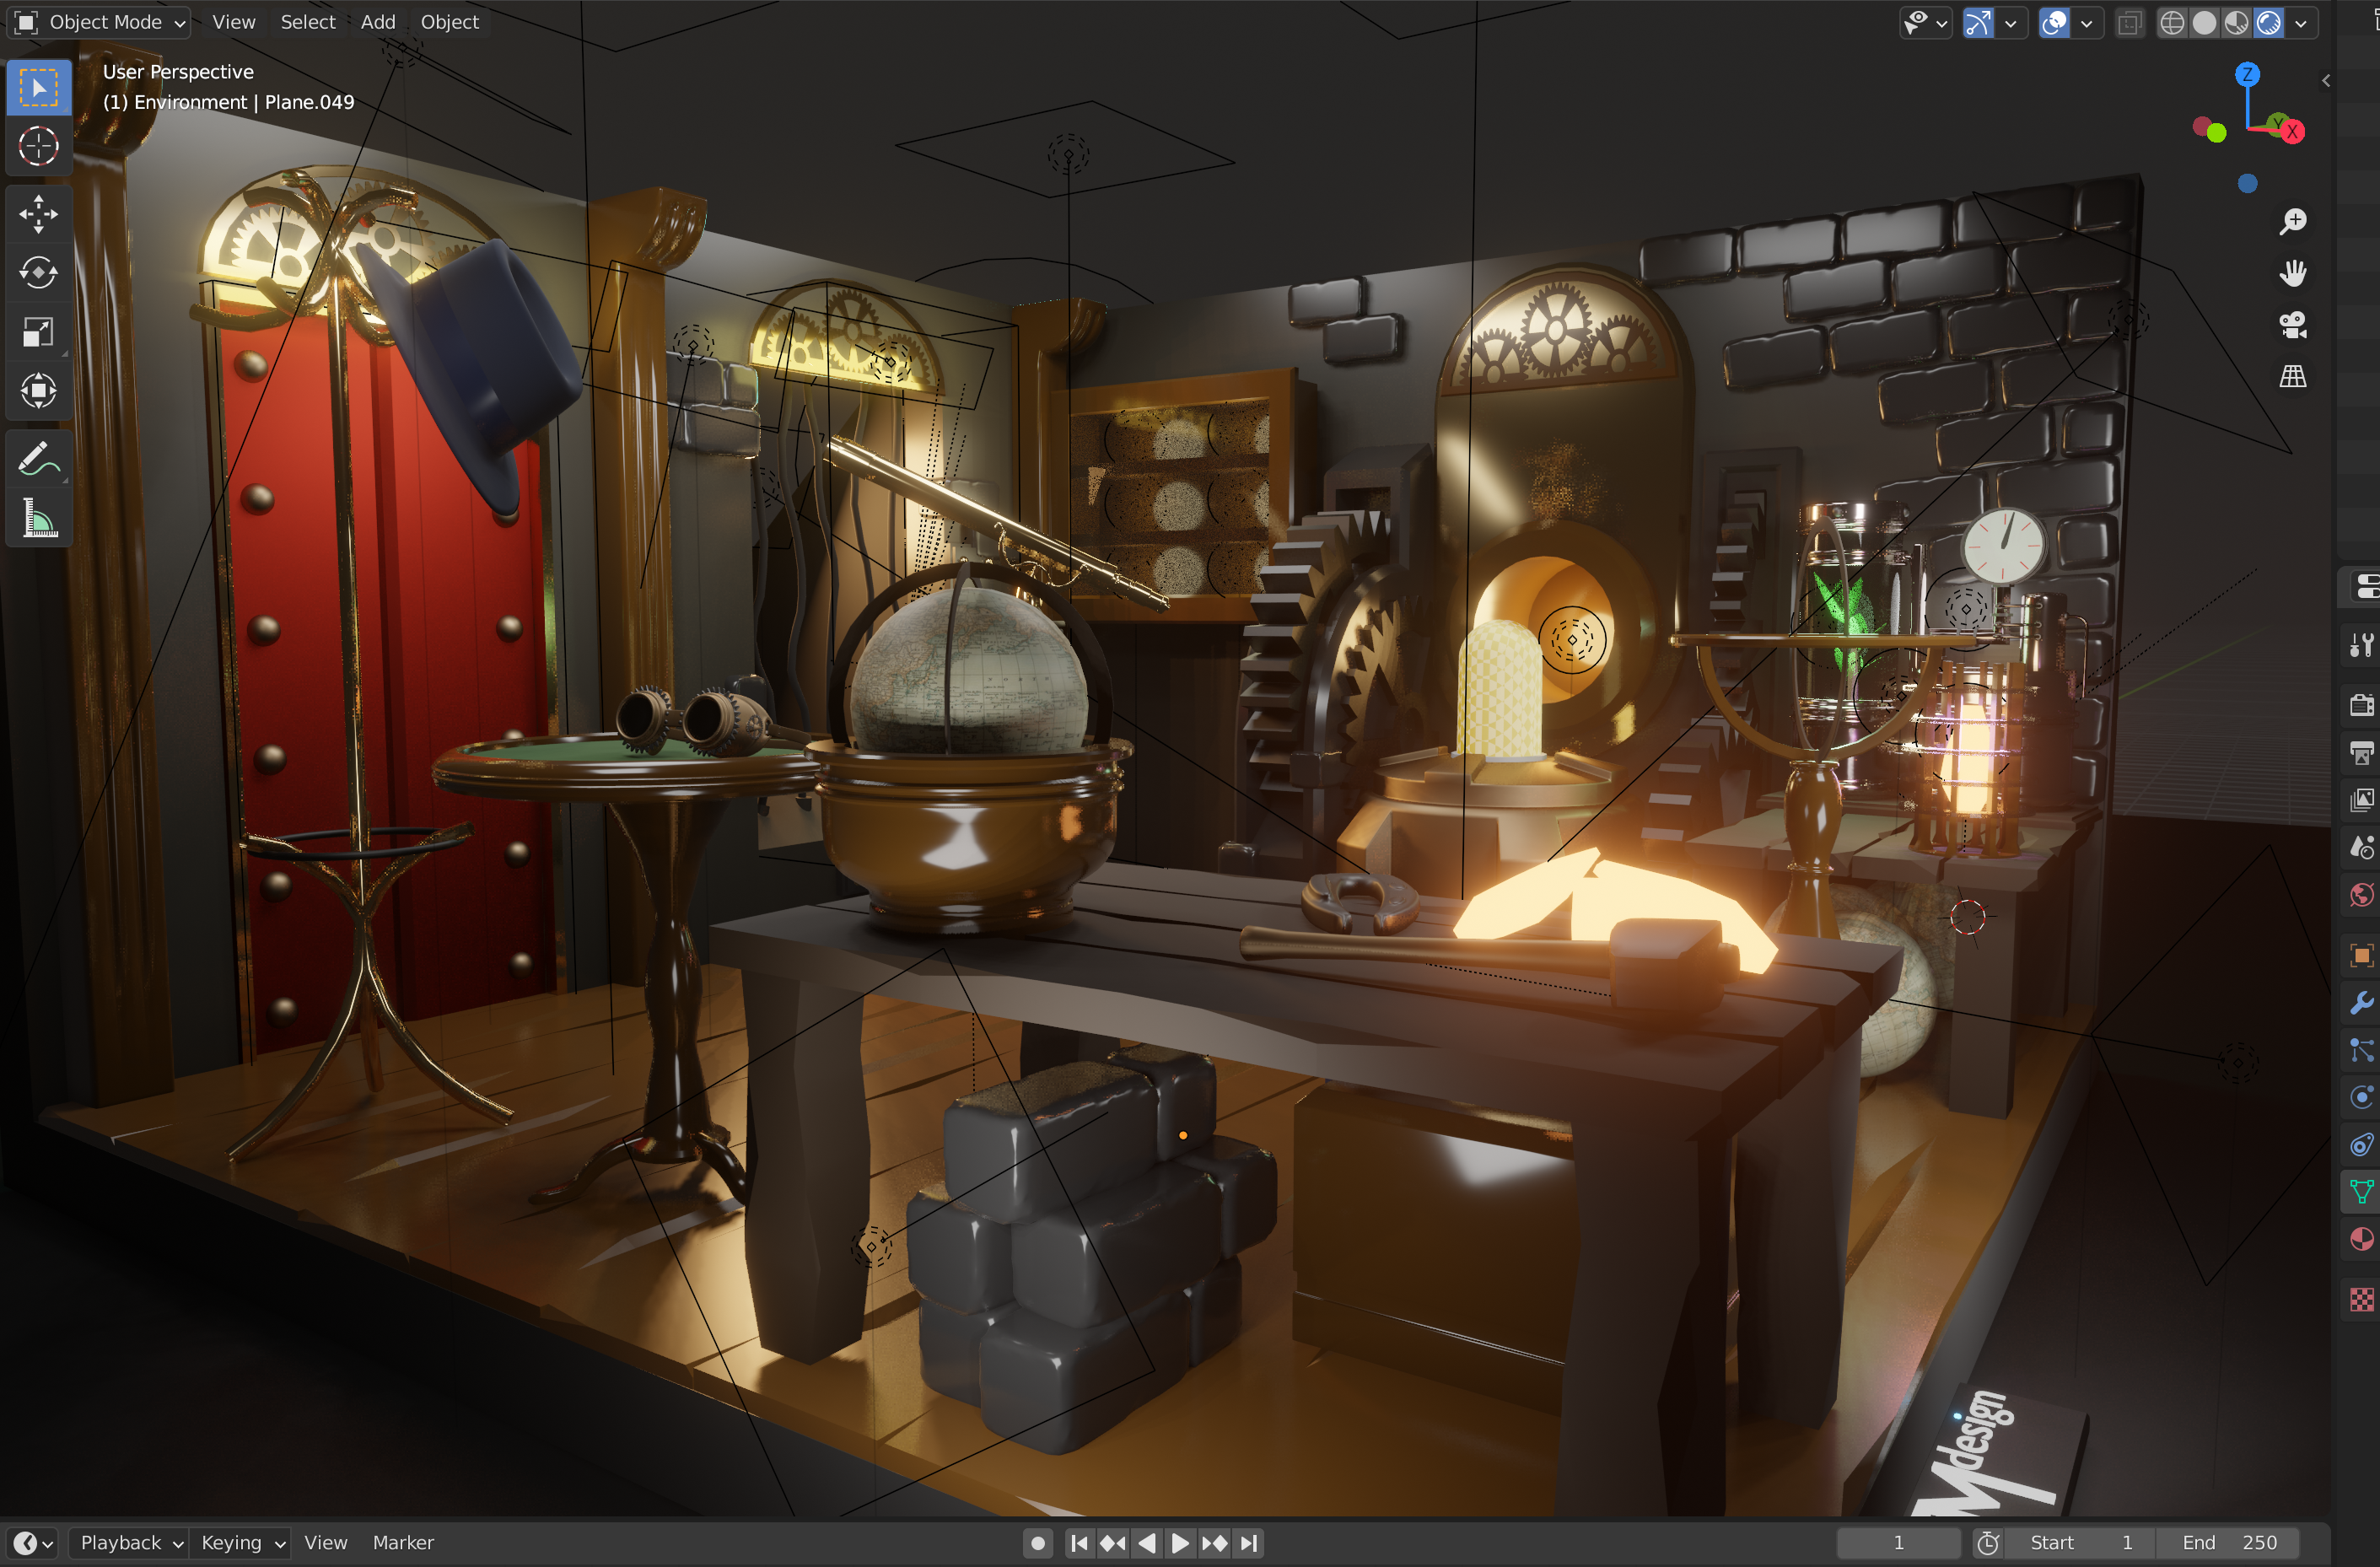2380x1567 pixels.
Task: Switch to Wireframe viewport shading
Action: pos(2172,22)
